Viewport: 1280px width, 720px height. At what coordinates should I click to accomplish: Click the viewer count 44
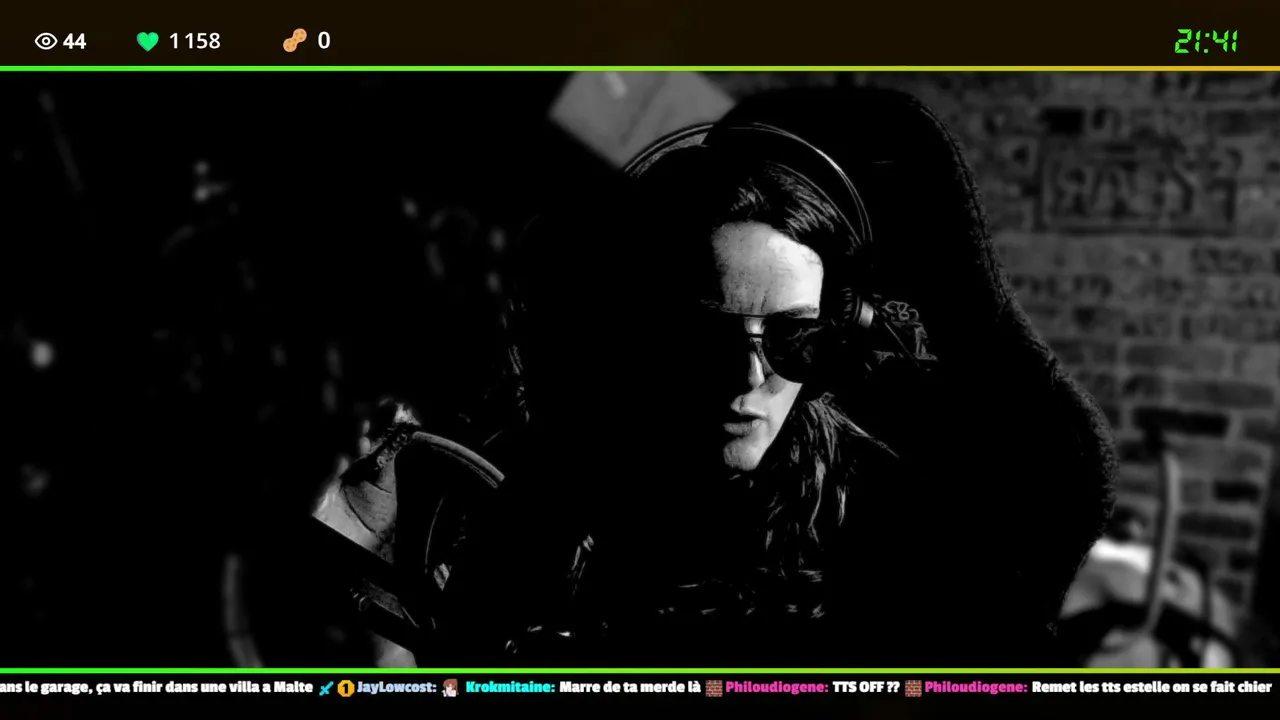click(75, 41)
